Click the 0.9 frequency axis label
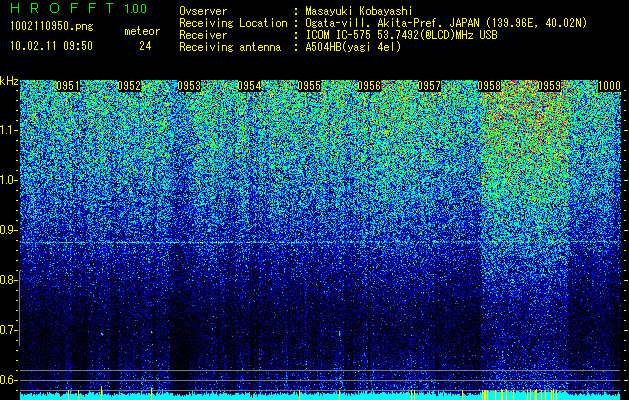The width and height of the screenshot is (629, 400). (7, 230)
